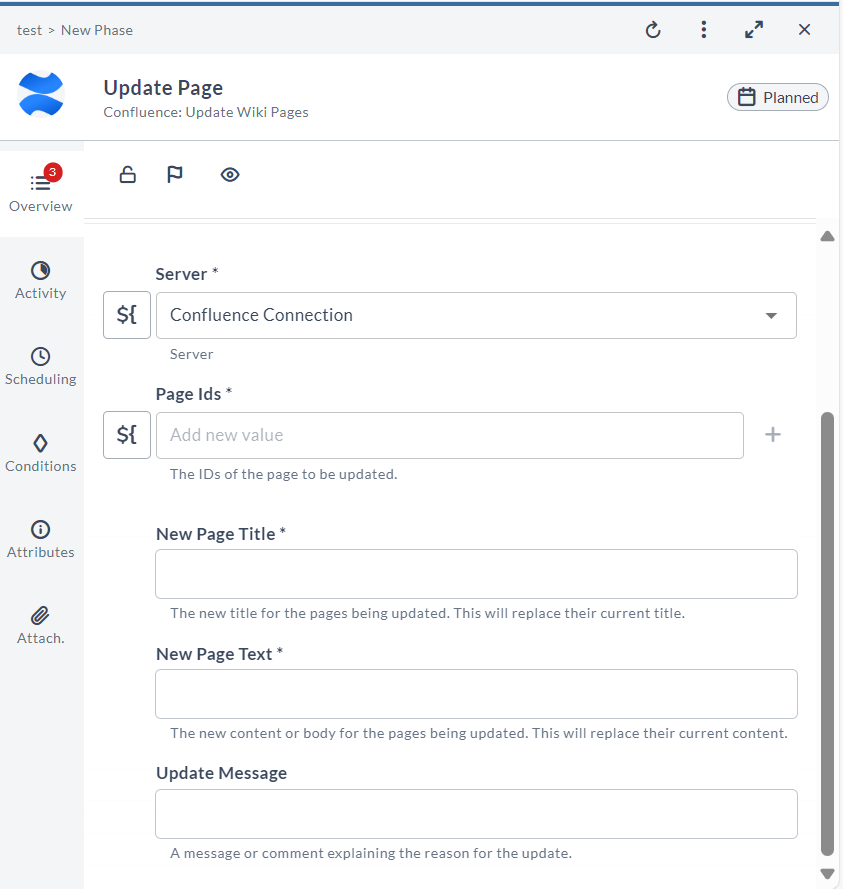Click 'Confluence: Update Wiki Pages' subtitle

tap(206, 112)
